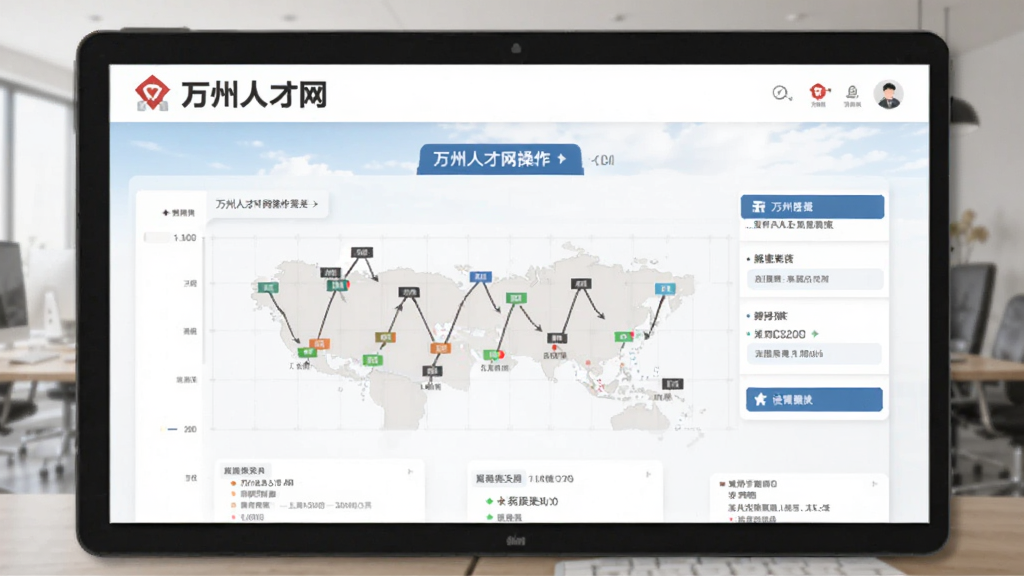
Task: Click the red shield icon in the header
Action: 818,91
